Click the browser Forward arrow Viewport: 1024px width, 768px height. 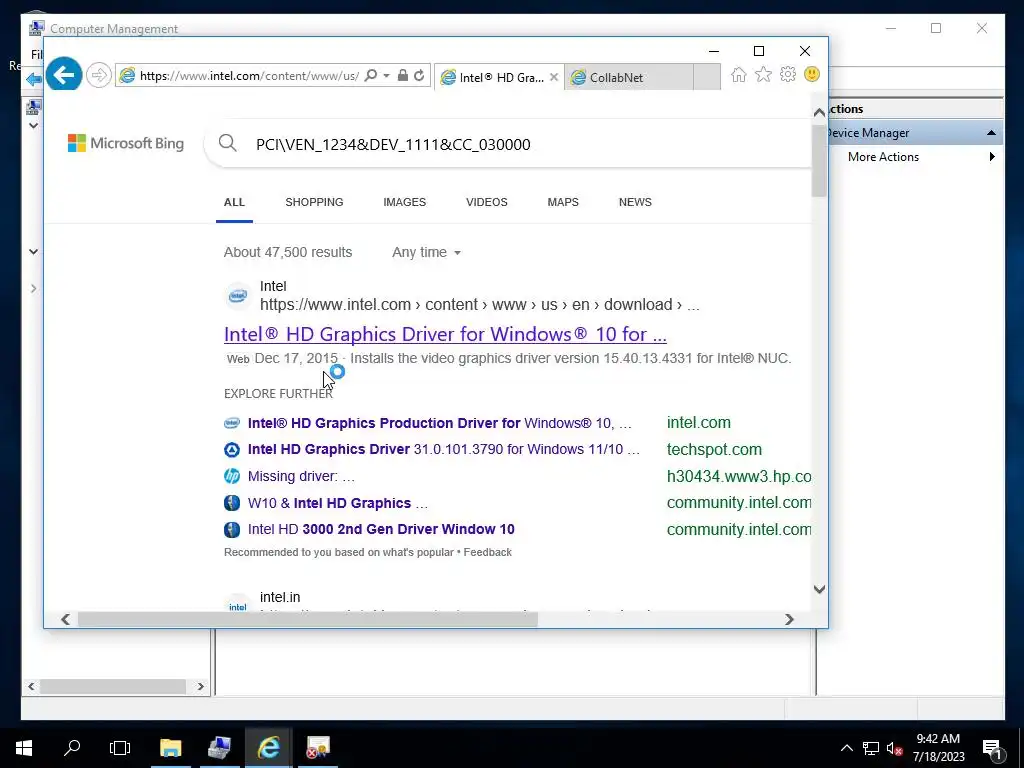99,76
